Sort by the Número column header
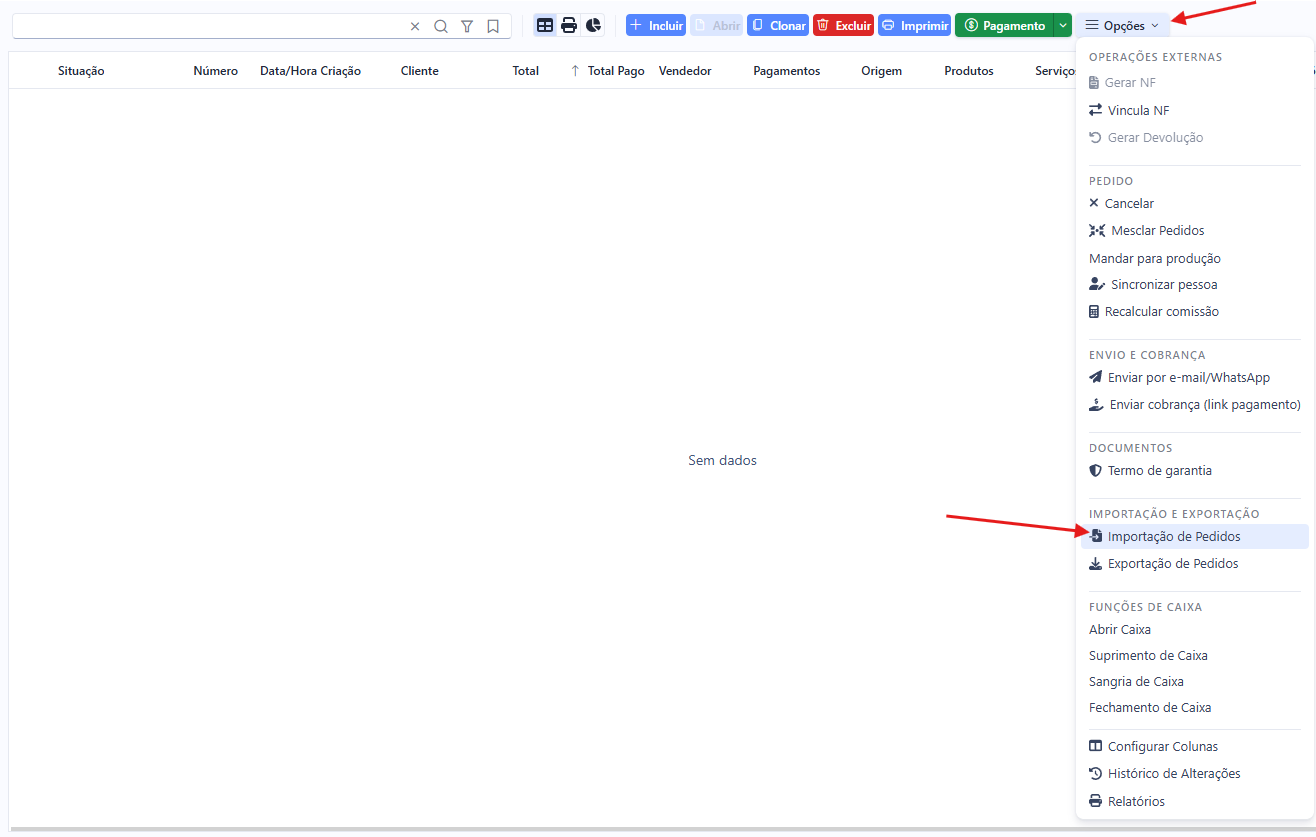Viewport: 1316px width, 837px height. [216, 71]
